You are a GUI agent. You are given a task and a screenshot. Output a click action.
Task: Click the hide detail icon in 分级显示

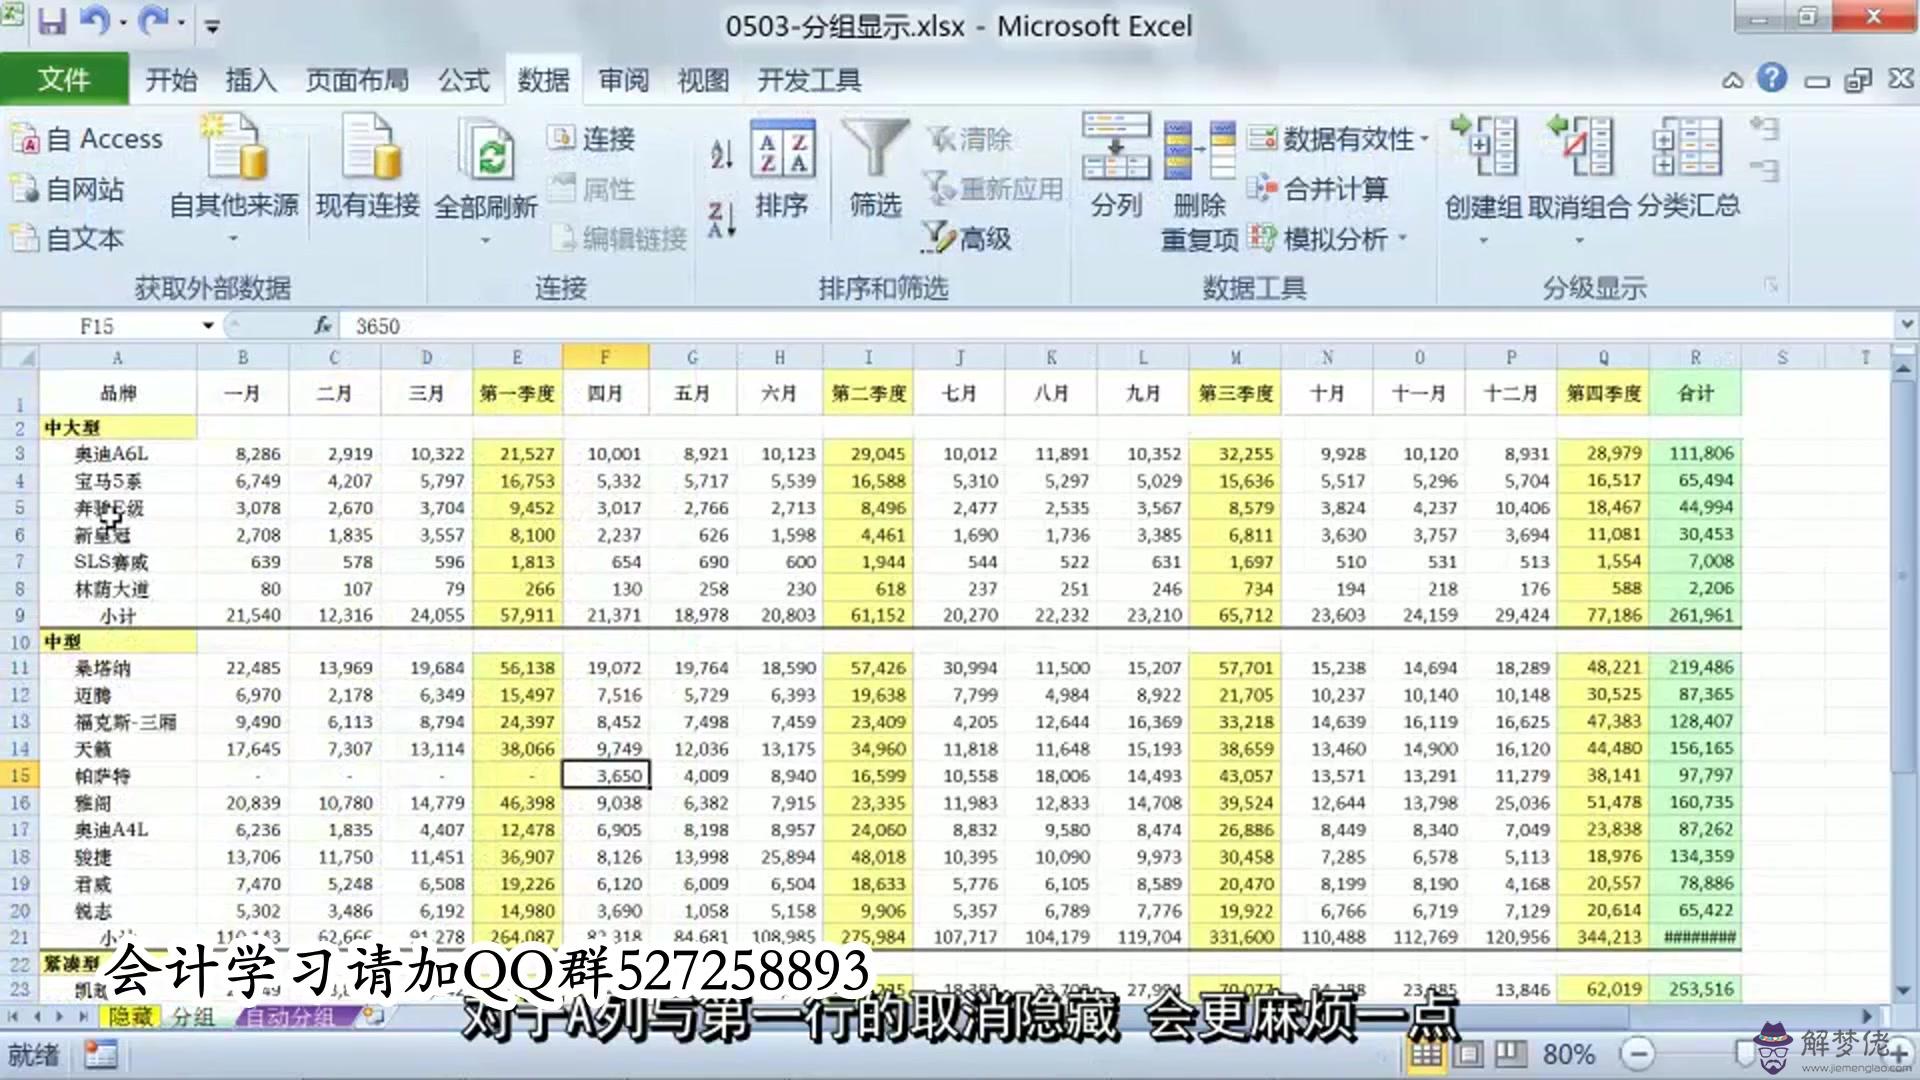pos(1764,171)
